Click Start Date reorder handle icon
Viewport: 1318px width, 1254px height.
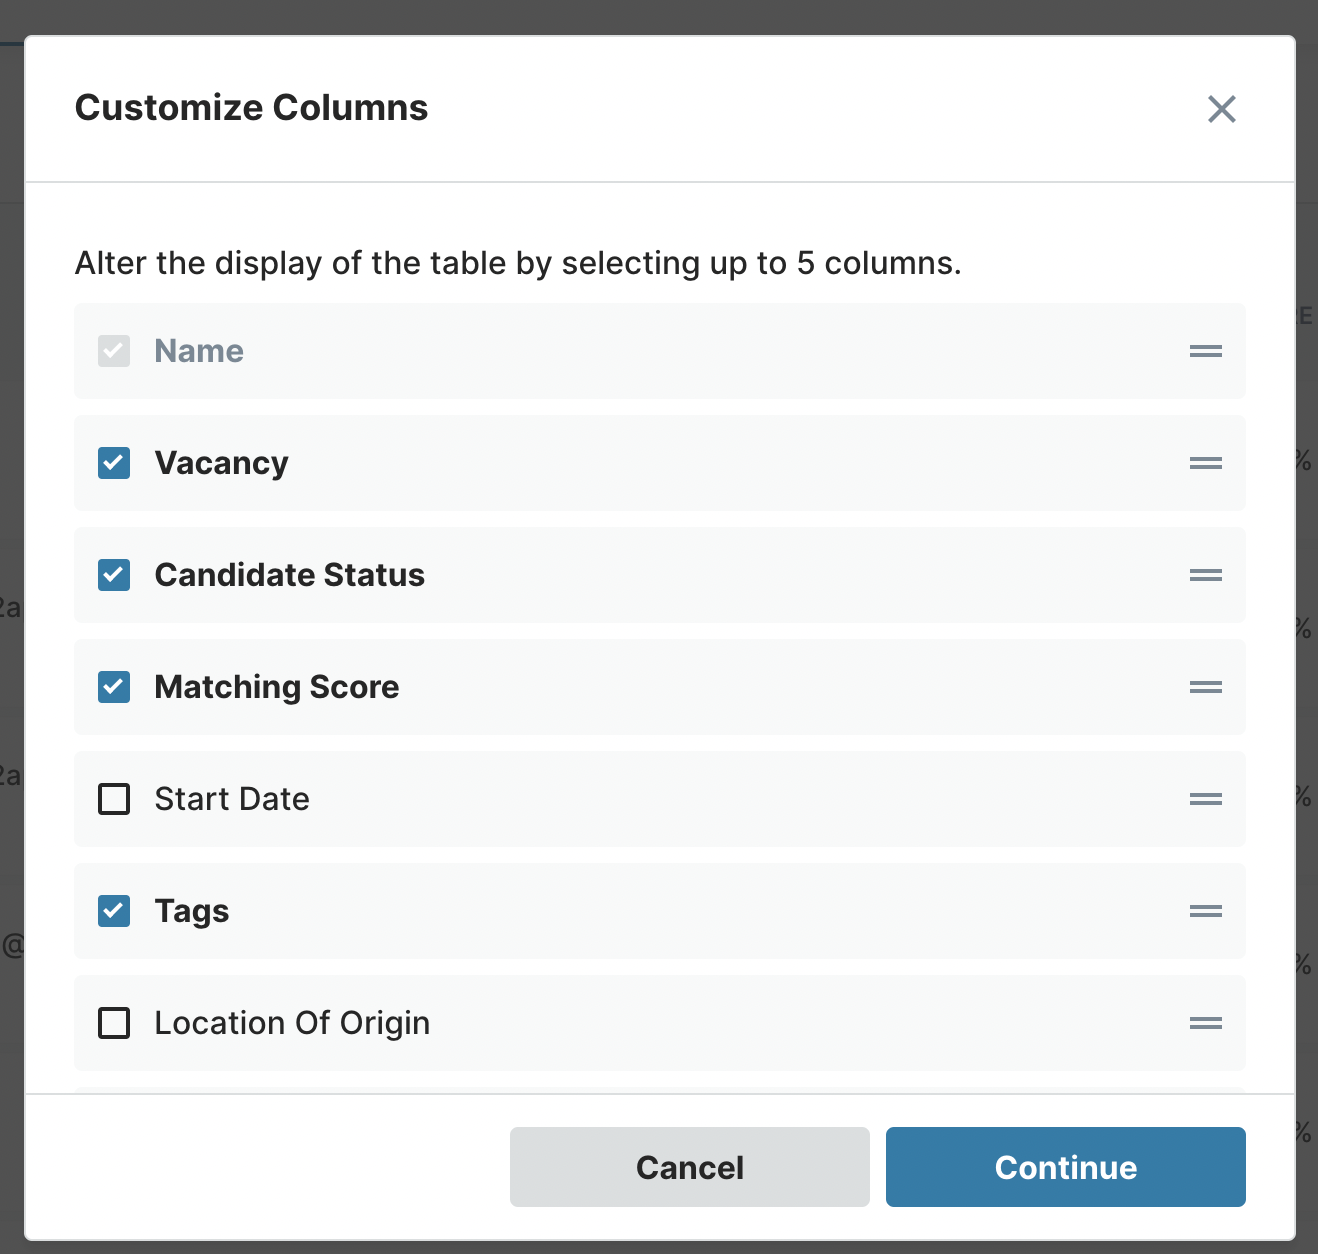(1205, 799)
